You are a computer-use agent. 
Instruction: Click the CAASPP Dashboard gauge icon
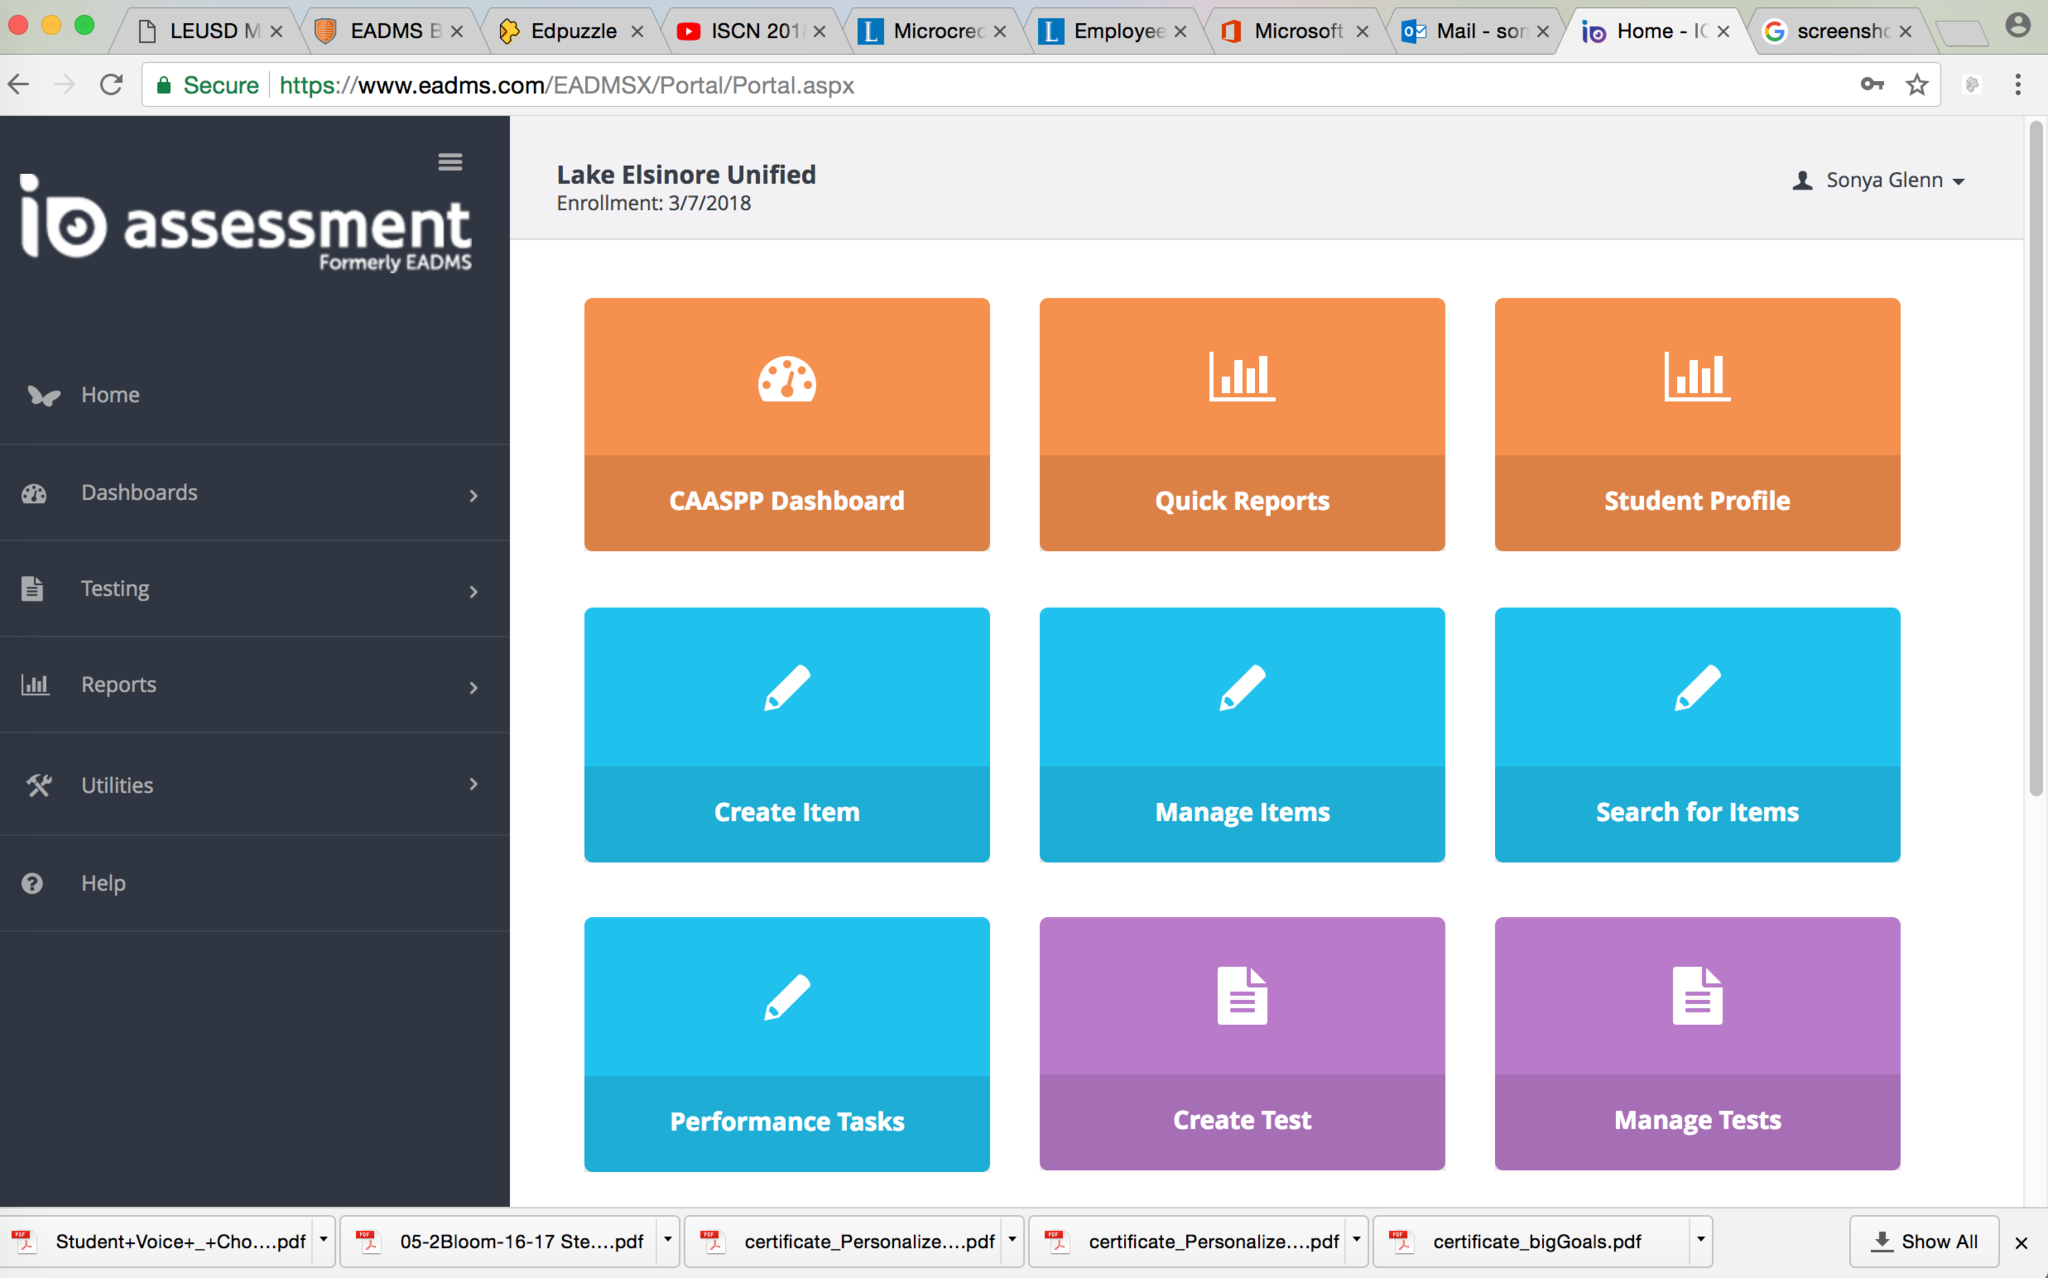(x=787, y=379)
